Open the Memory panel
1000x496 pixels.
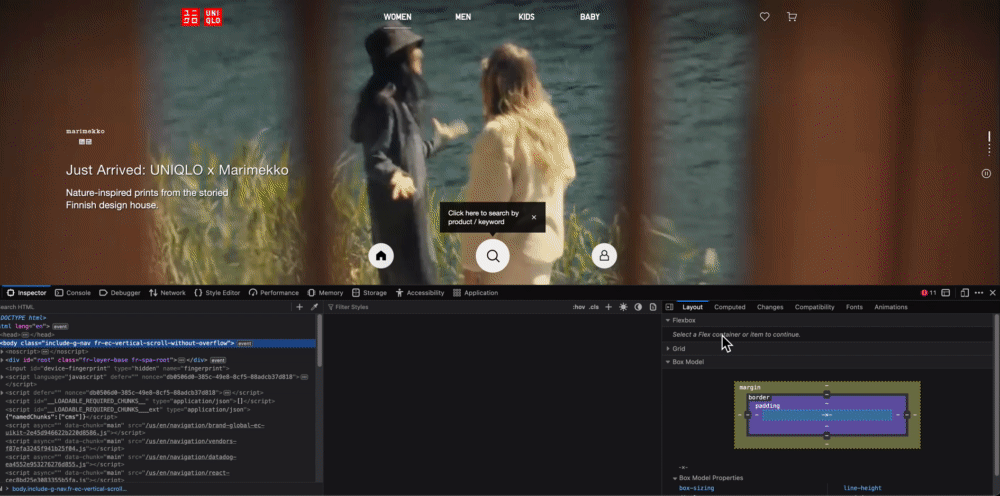[x=325, y=293]
